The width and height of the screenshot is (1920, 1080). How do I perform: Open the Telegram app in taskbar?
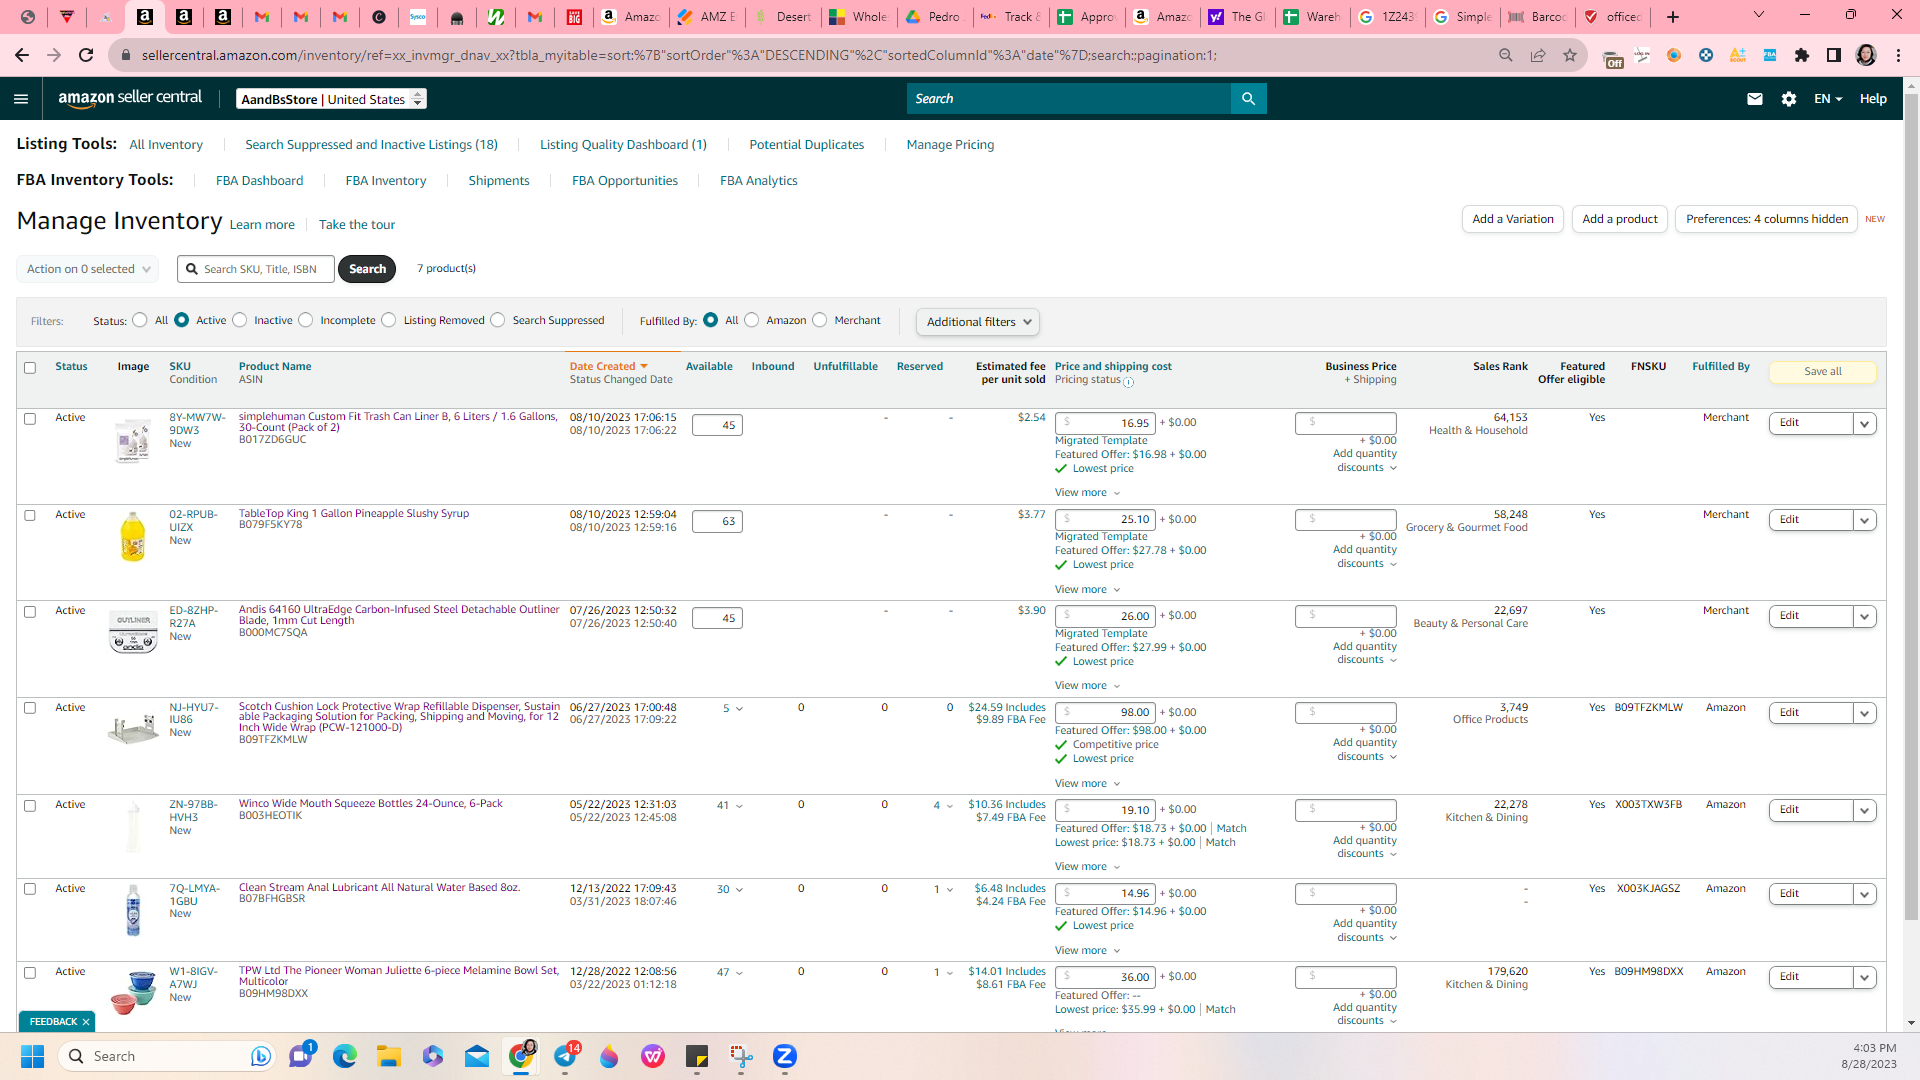[565, 1056]
